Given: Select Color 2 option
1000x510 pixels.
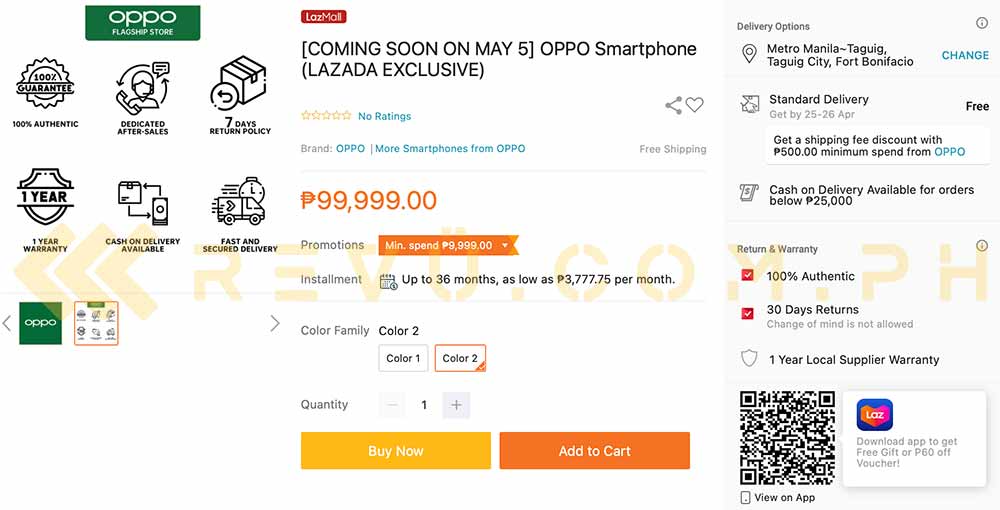Looking at the screenshot, I should tap(460, 358).
